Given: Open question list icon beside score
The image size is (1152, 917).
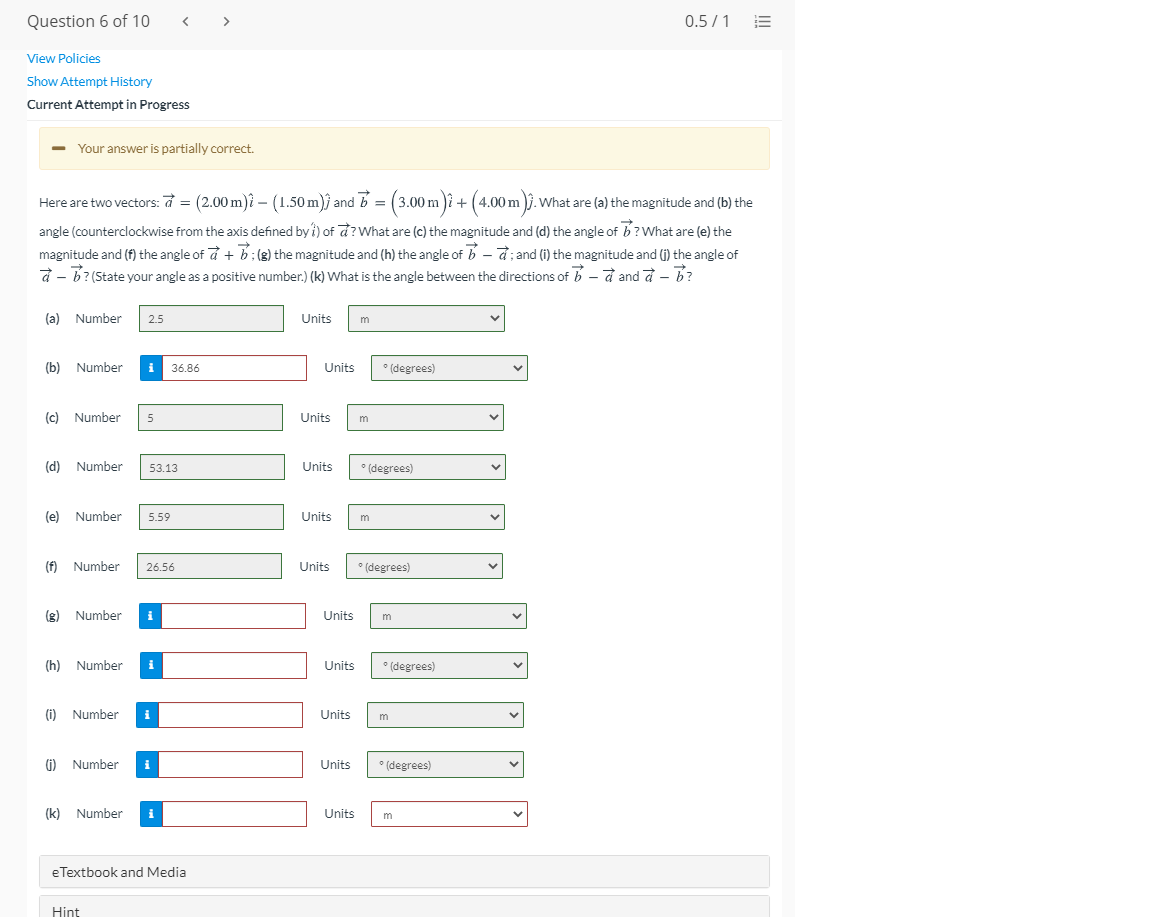Looking at the screenshot, I should pos(763,21).
